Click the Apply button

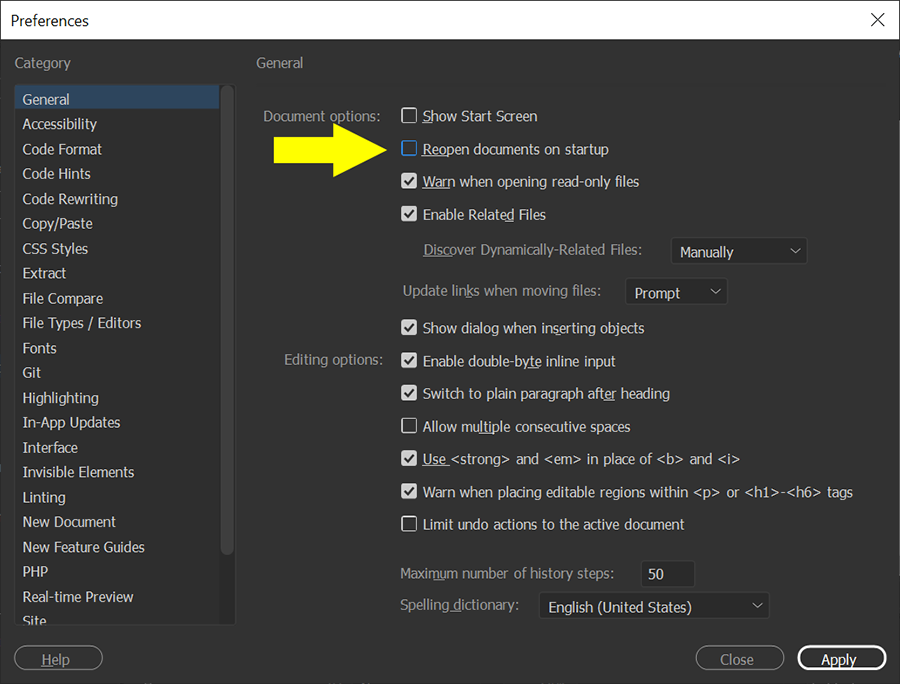pos(841,659)
